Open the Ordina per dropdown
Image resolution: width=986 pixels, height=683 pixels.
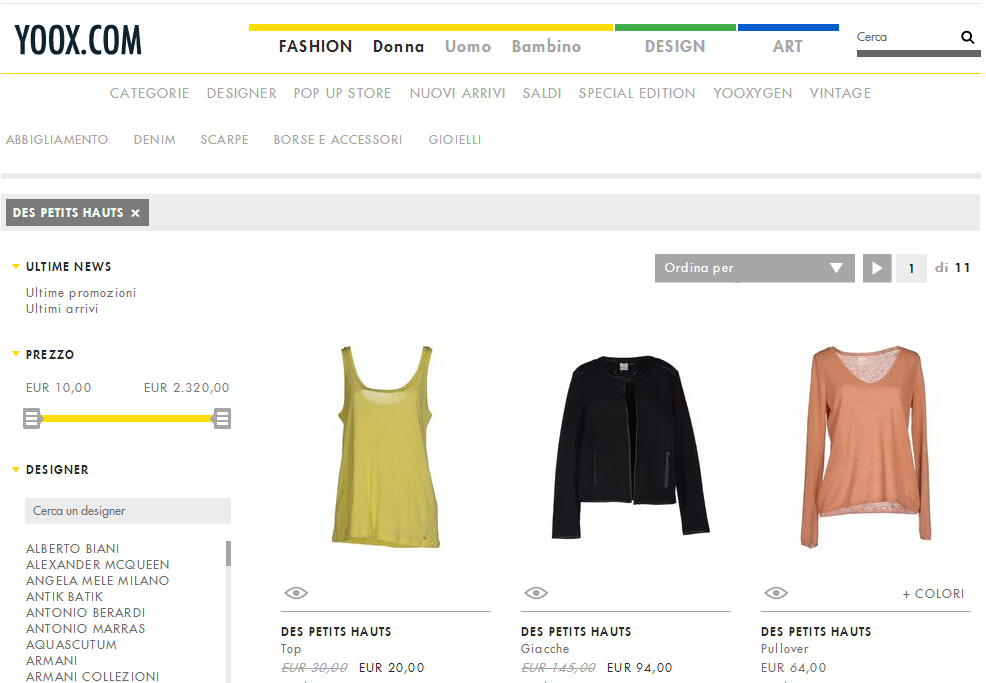coord(755,269)
